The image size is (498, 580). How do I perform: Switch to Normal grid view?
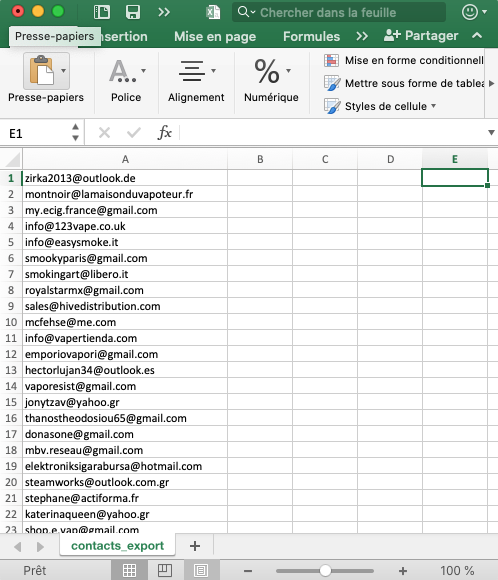(x=129, y=570)
